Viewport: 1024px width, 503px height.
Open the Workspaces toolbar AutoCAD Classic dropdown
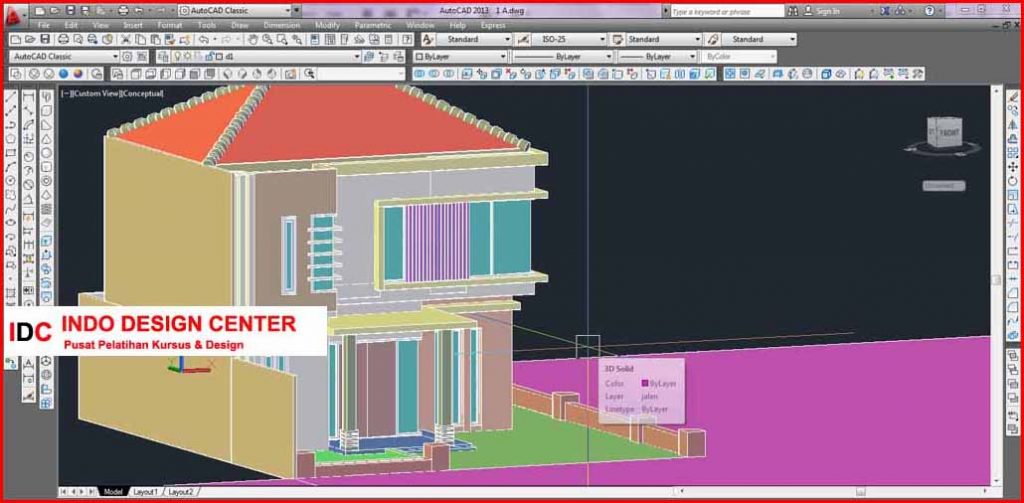[x=64, y=57]
